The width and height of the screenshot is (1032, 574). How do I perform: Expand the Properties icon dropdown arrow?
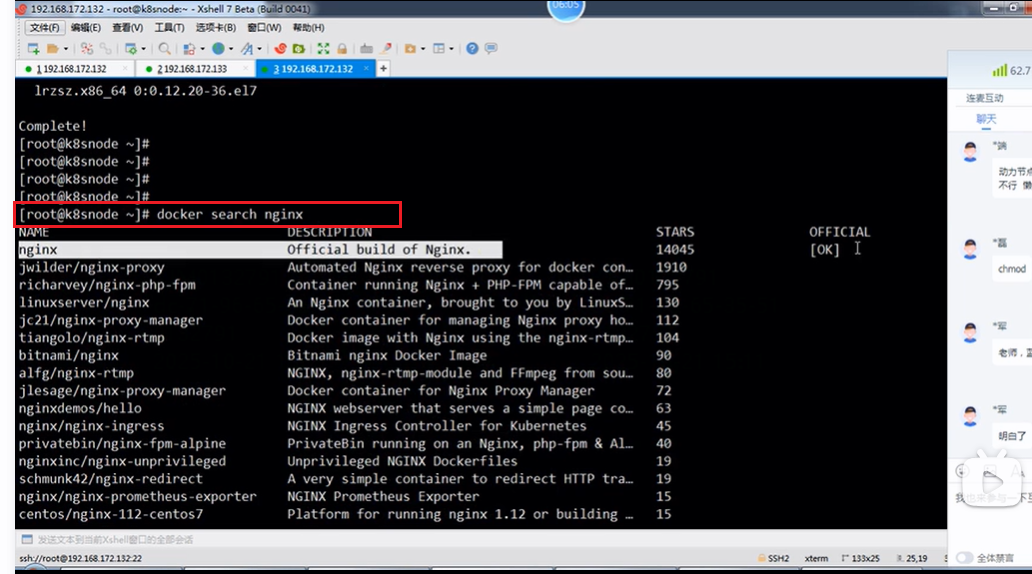click(143, 49)
